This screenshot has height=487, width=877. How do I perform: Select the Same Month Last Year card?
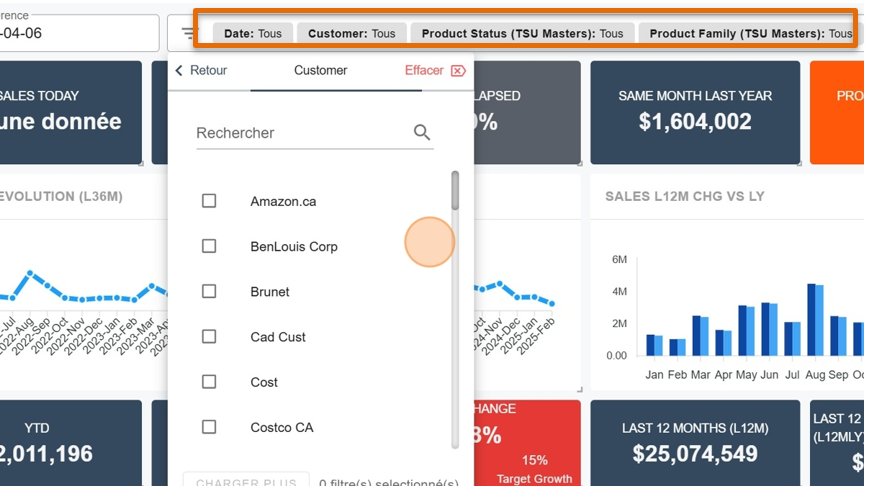pos(695,112)
